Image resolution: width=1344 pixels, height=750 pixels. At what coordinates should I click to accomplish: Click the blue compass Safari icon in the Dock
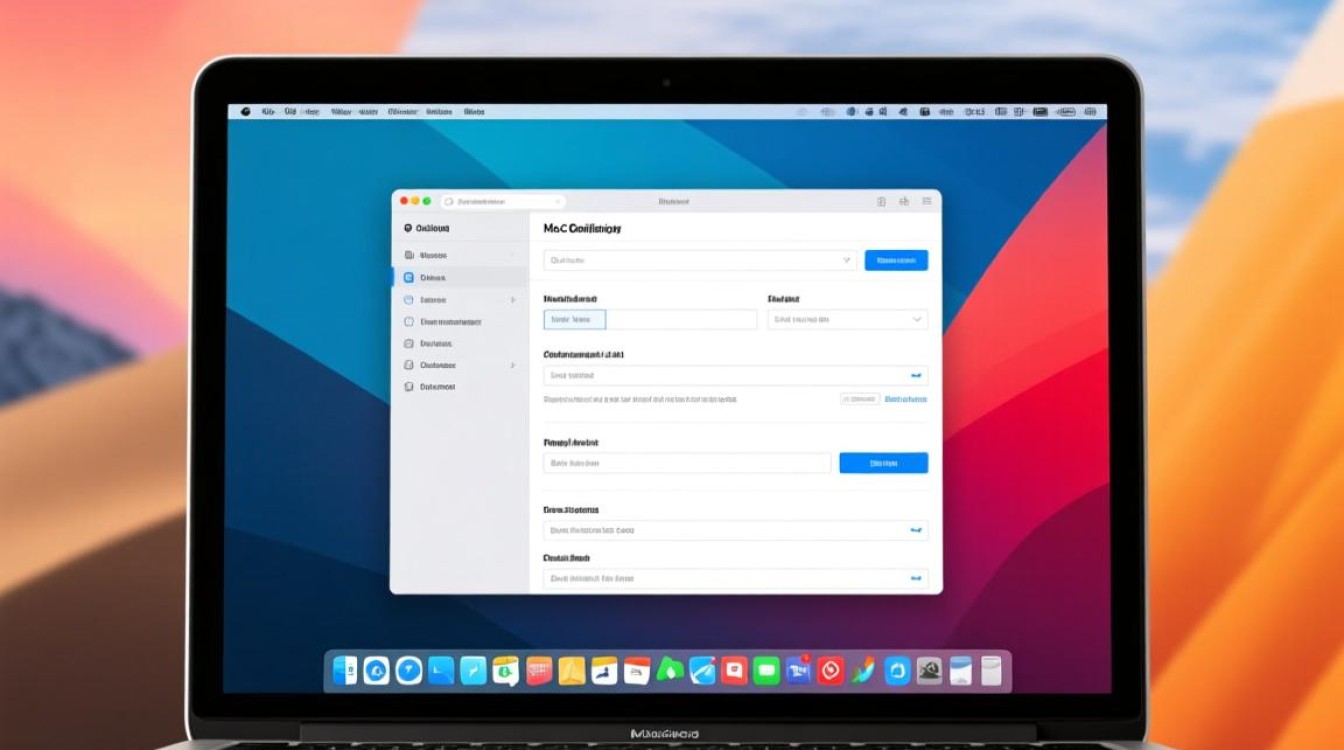[408, 671]
